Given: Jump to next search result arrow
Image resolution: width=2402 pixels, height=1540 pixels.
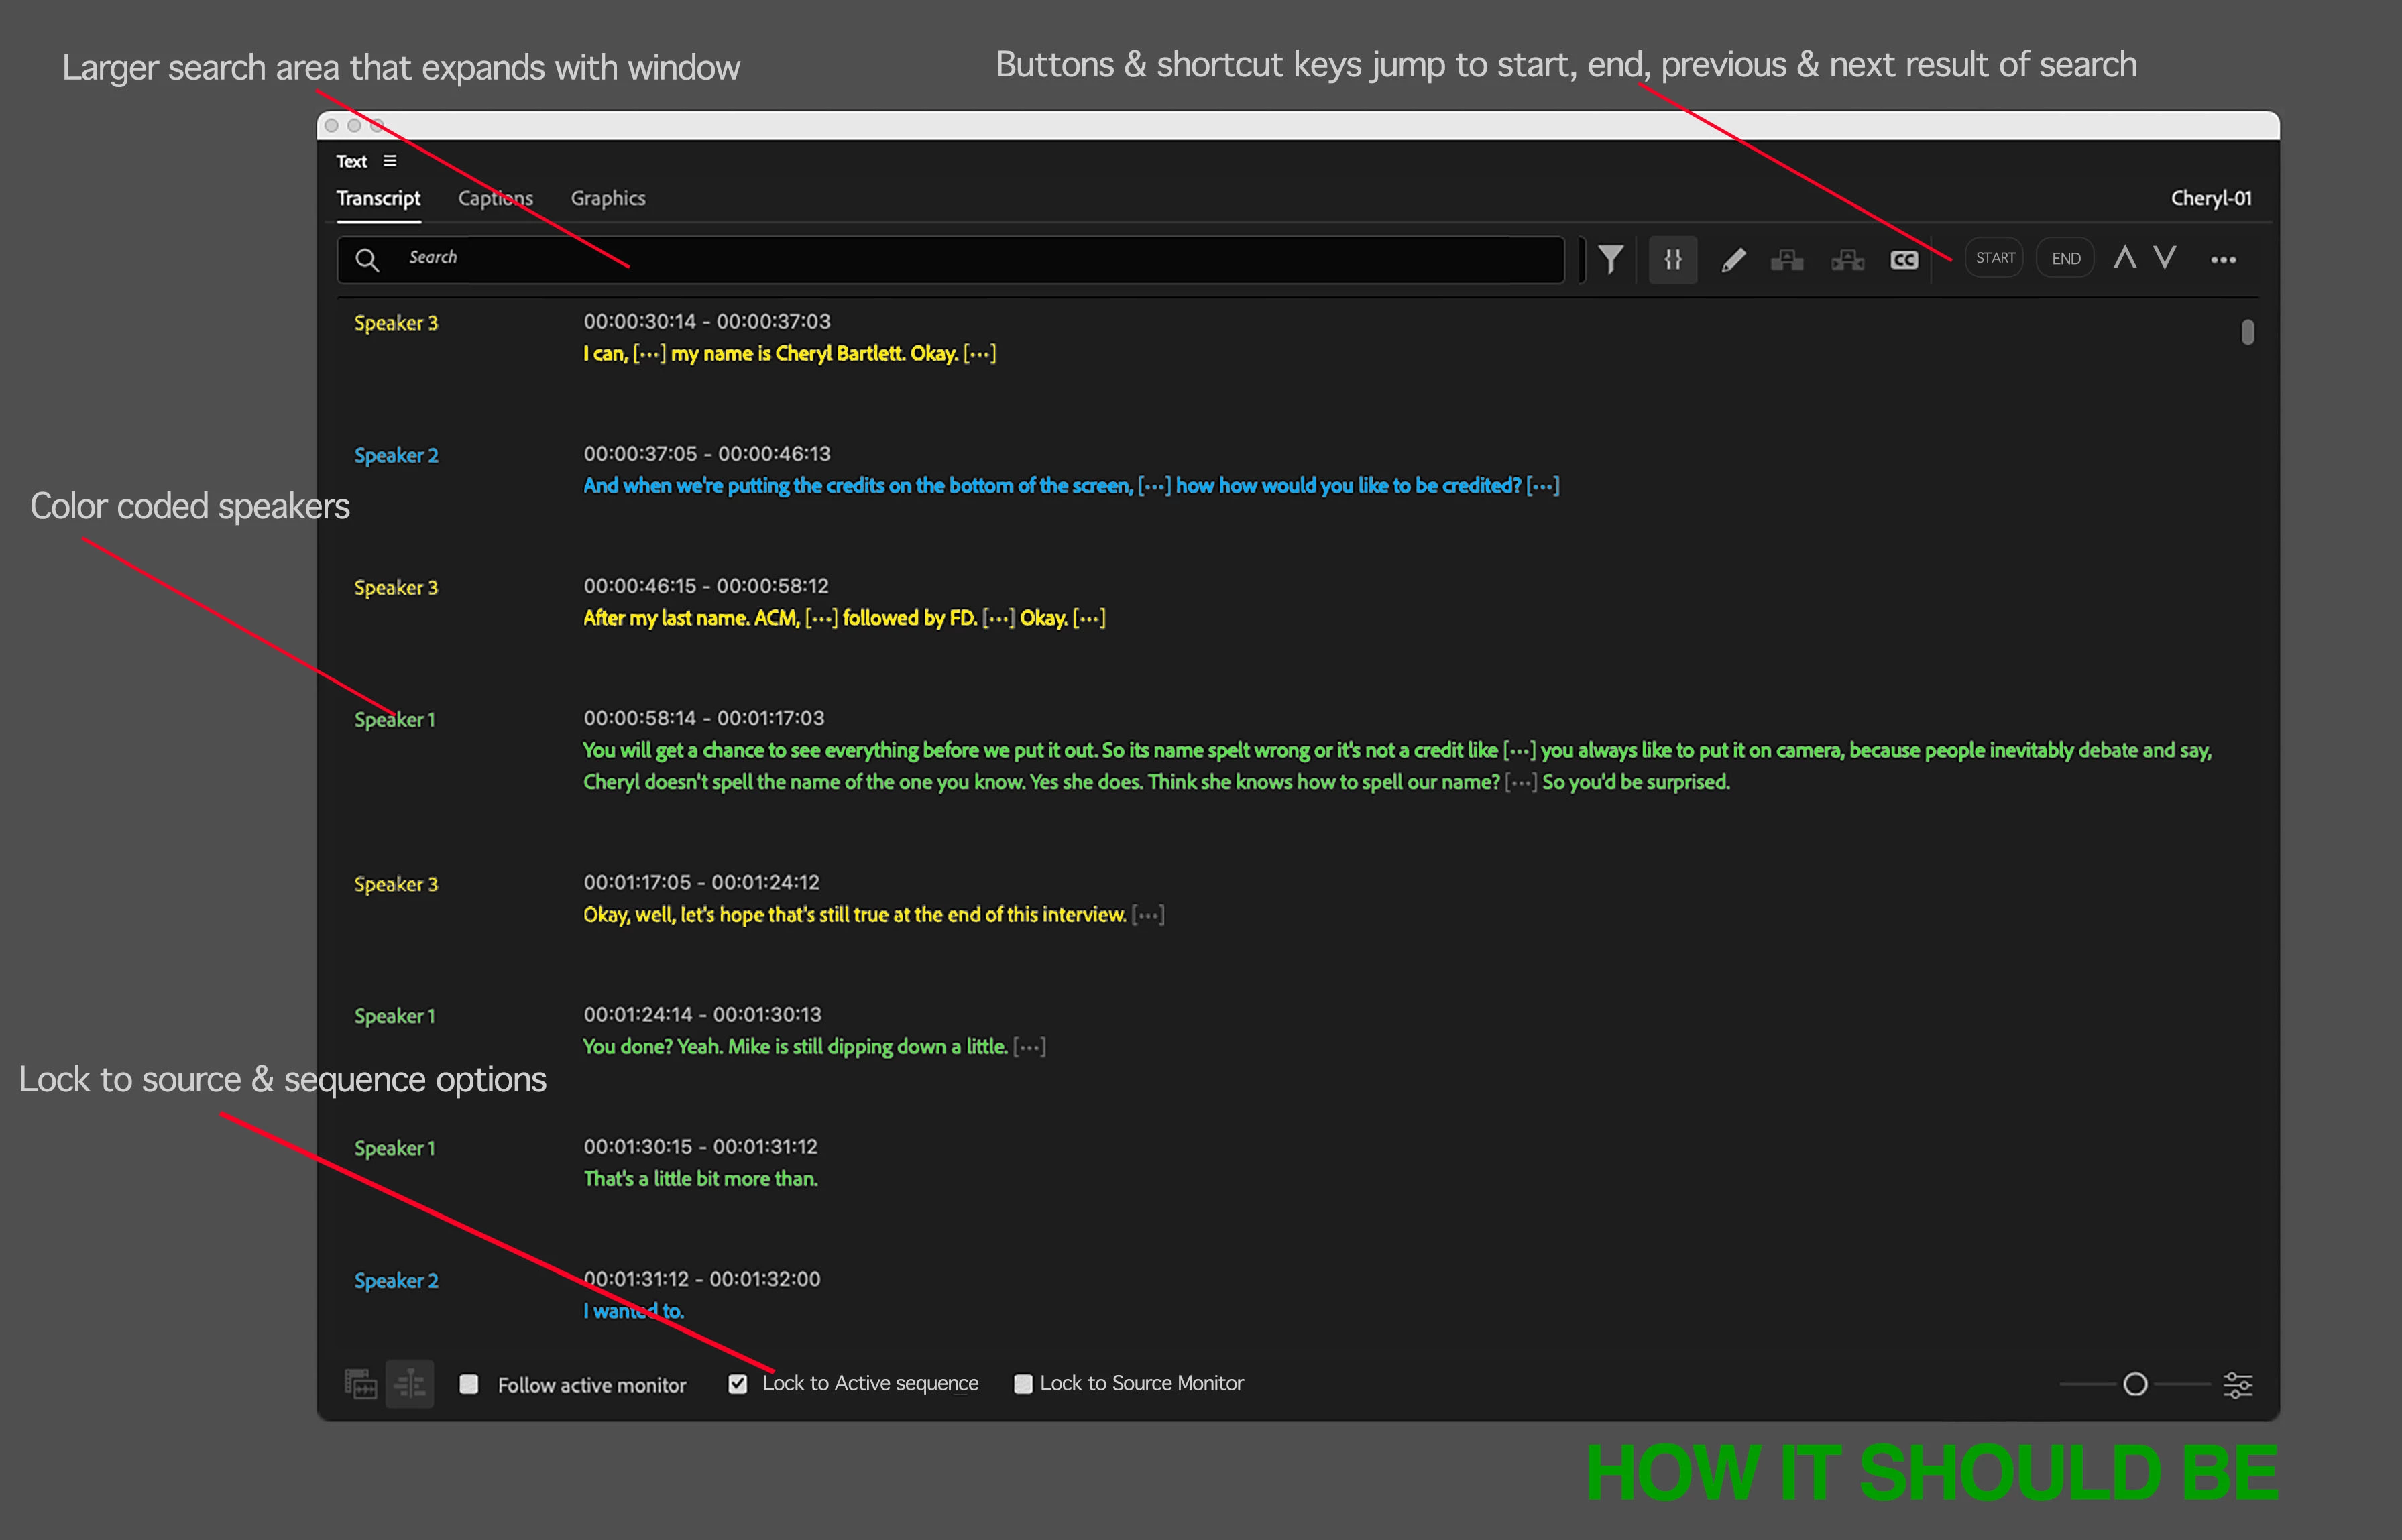Looking at the screenshot, I should [2165, 258].
